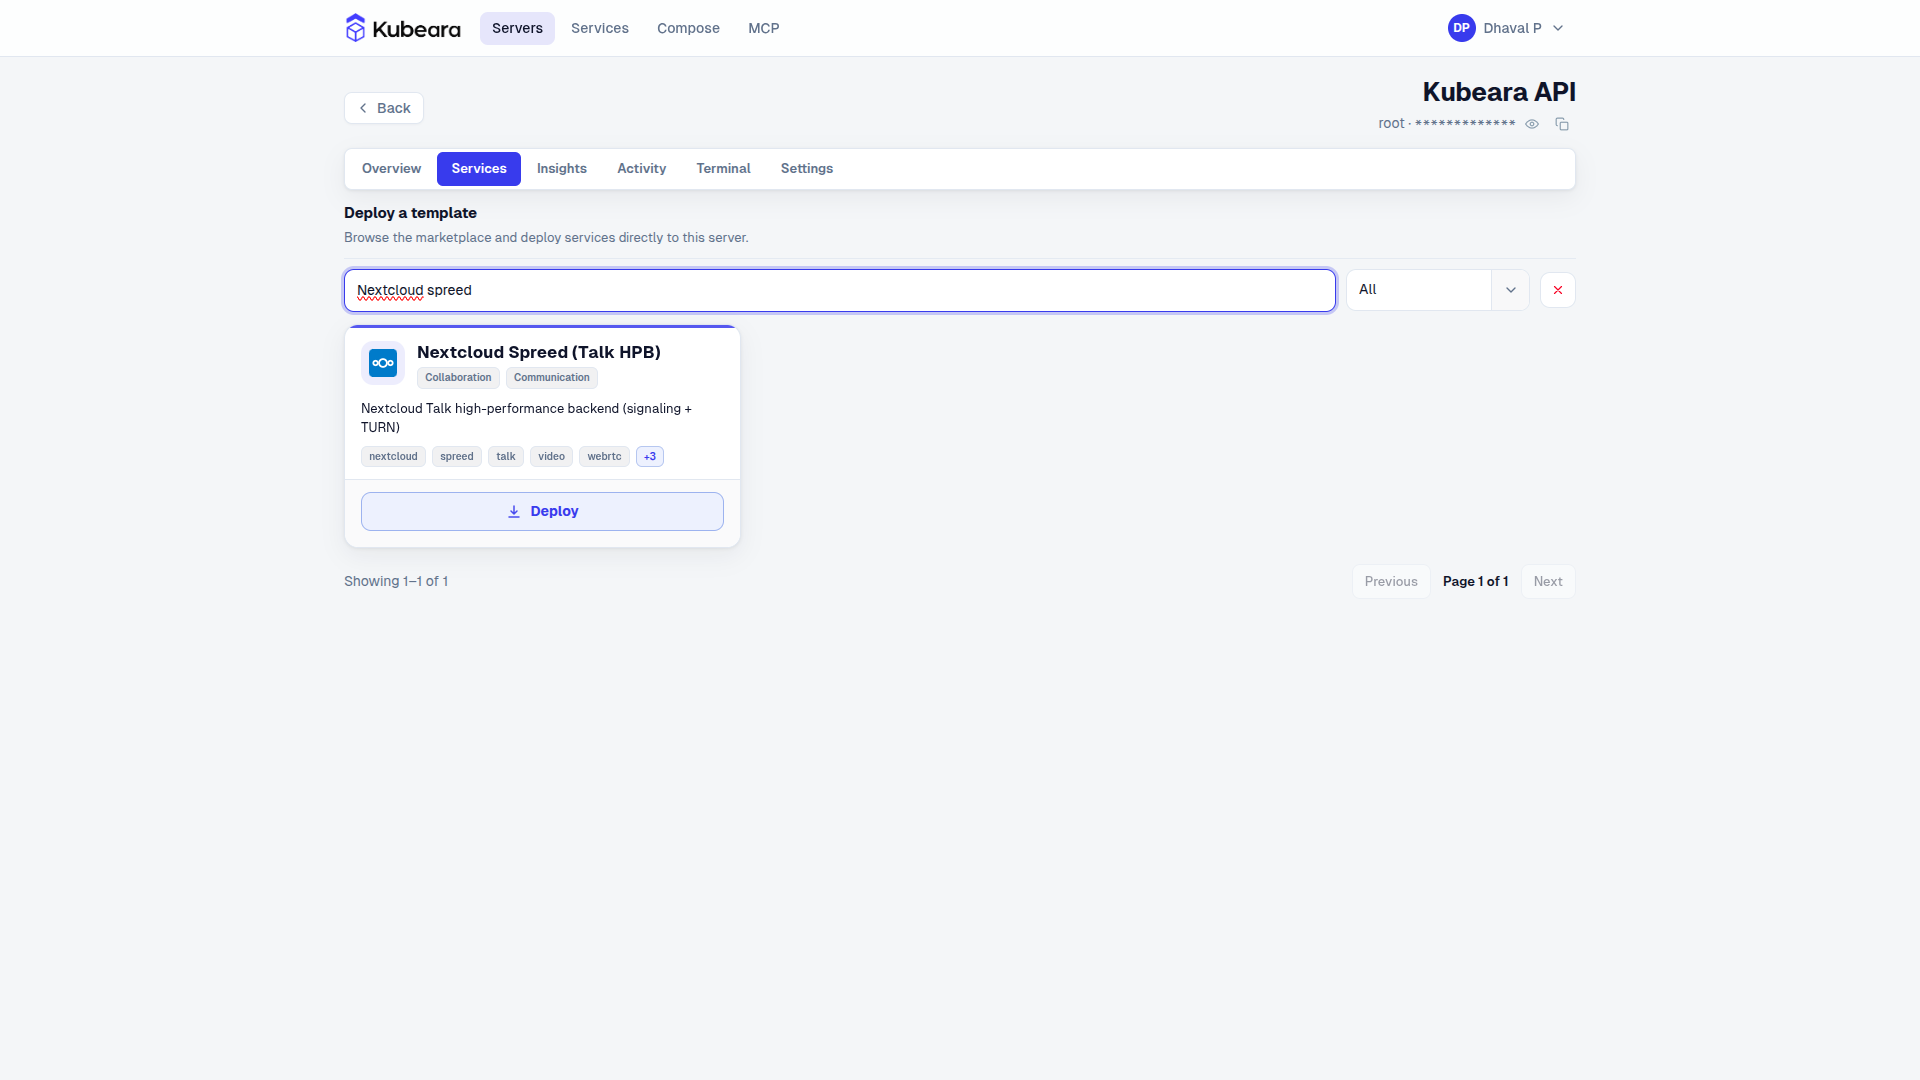Click the spreed tag chip
This screenshot has width=1920, height=1080.
tap(457, 457)
